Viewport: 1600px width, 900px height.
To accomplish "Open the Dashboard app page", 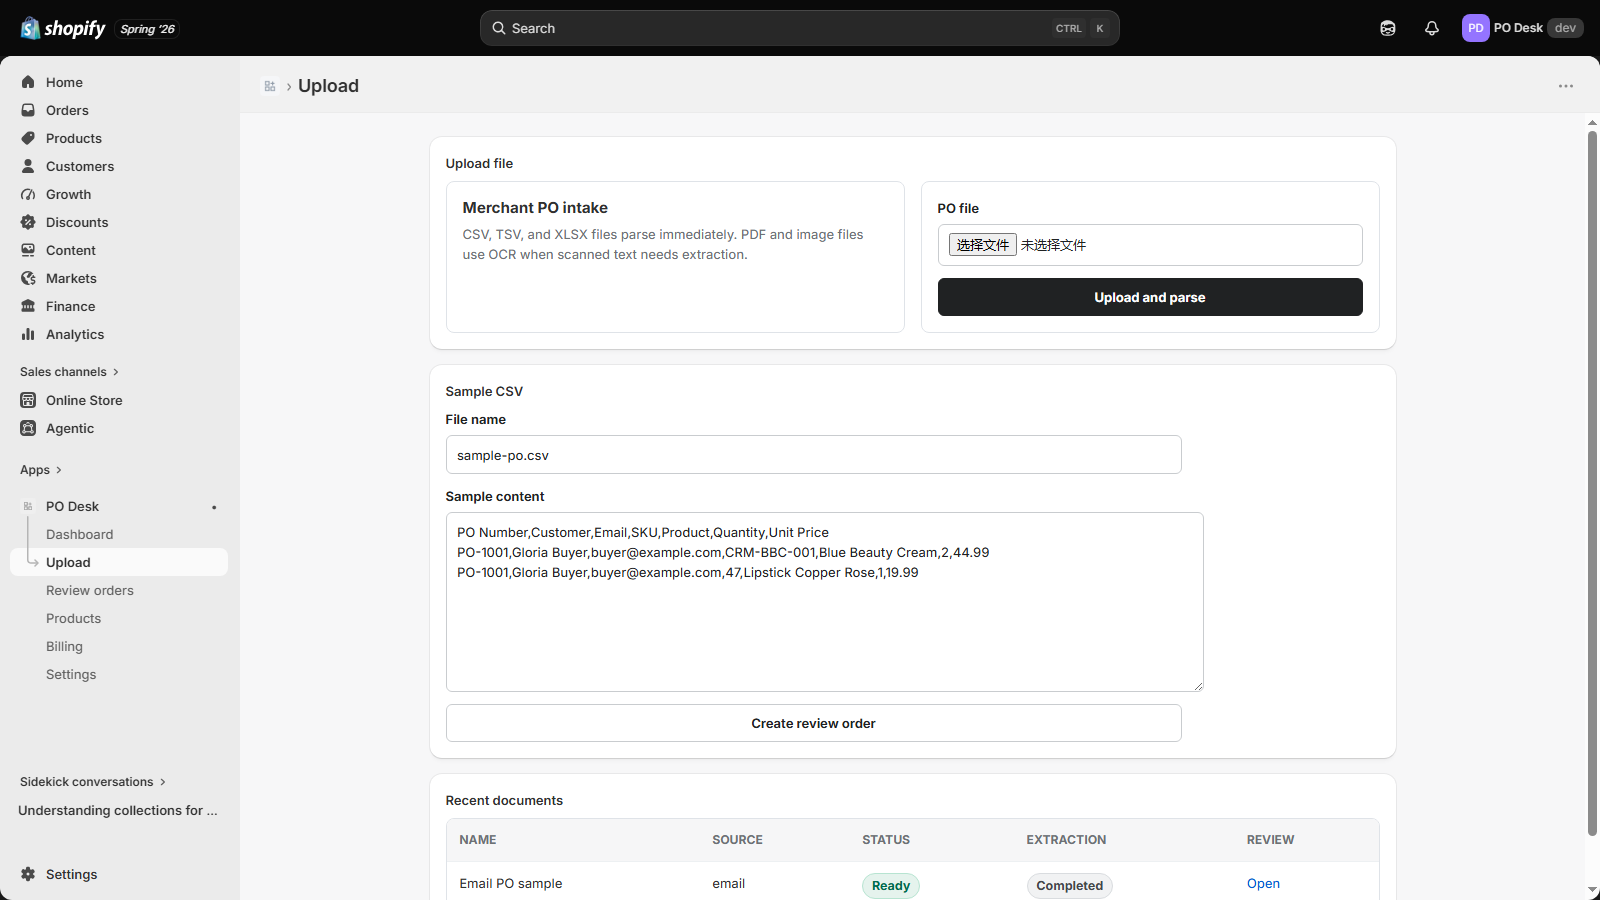I will [x=79, y=534].
